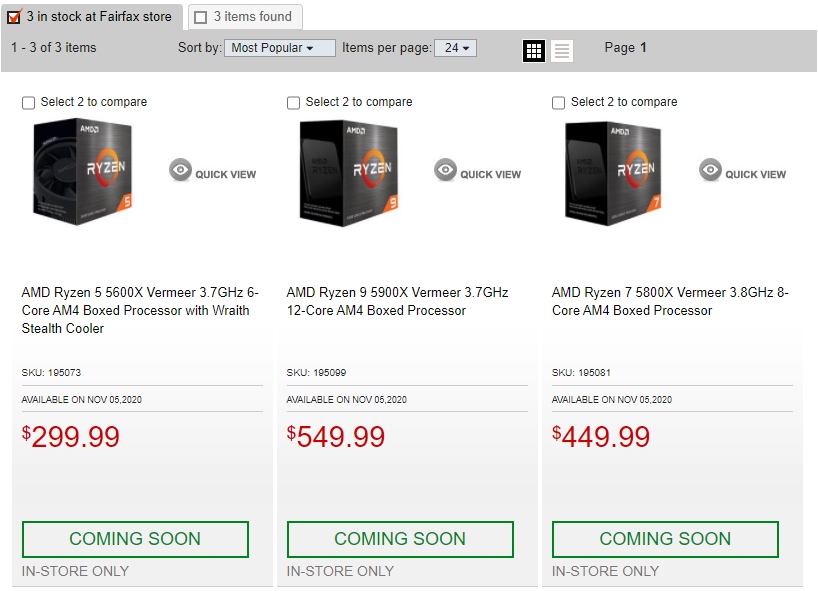Click SKU: 195081 text
The height and width of the screenshot is (591, 818).
tap(581, 373)
